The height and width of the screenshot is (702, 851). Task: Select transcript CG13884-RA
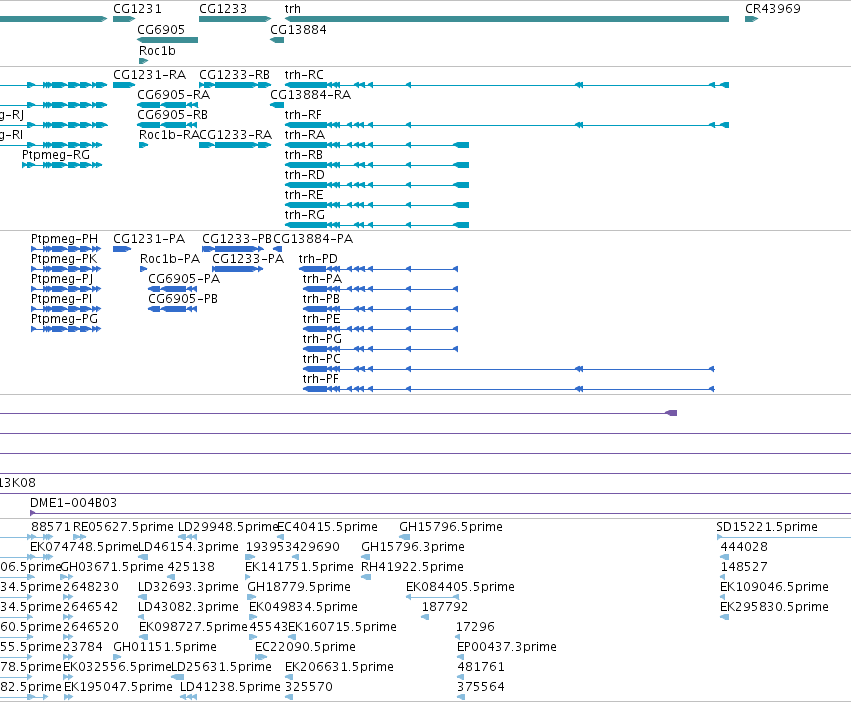click(277, 105)
